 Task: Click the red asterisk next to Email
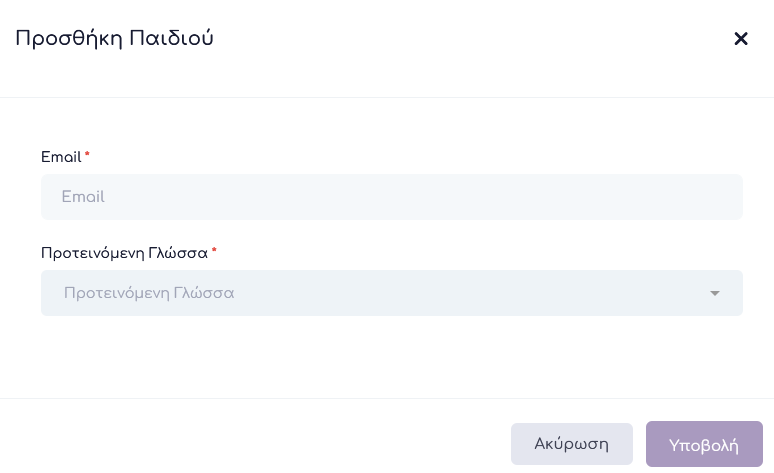(x=87, y=155)
